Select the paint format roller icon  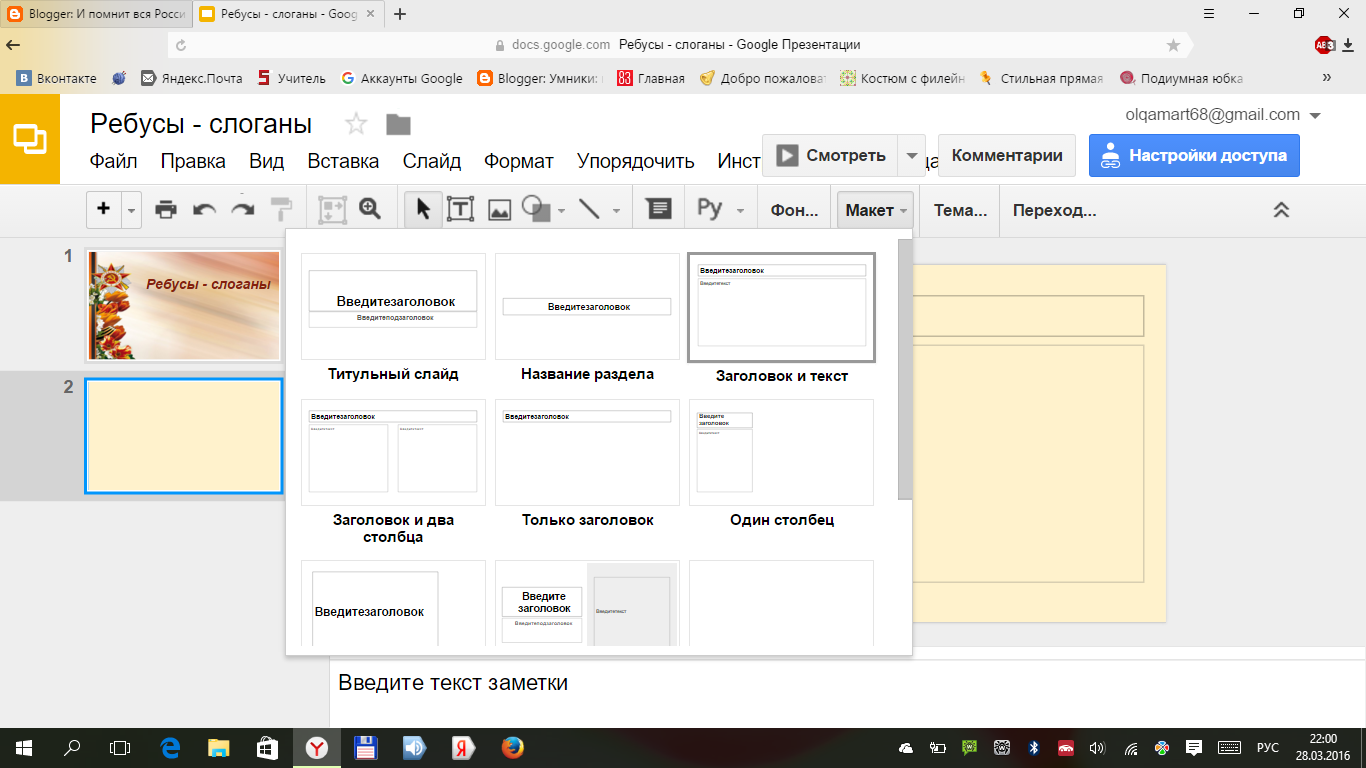282,210
